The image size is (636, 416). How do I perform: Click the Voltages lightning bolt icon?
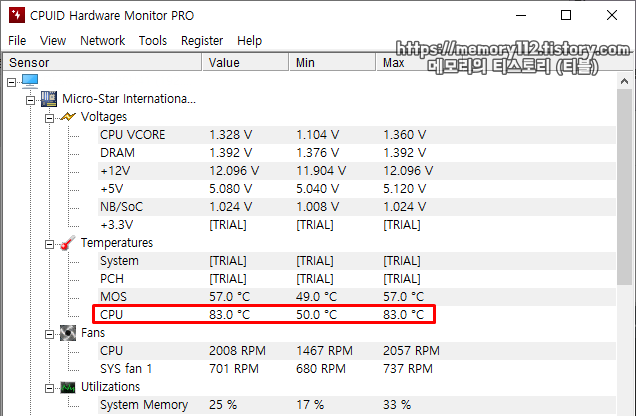[x=68, y=117]
